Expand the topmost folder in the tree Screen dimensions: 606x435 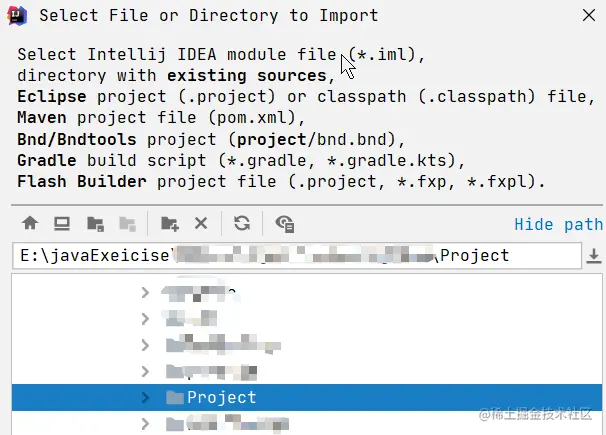pyautogui.click(x=146, y=292)
